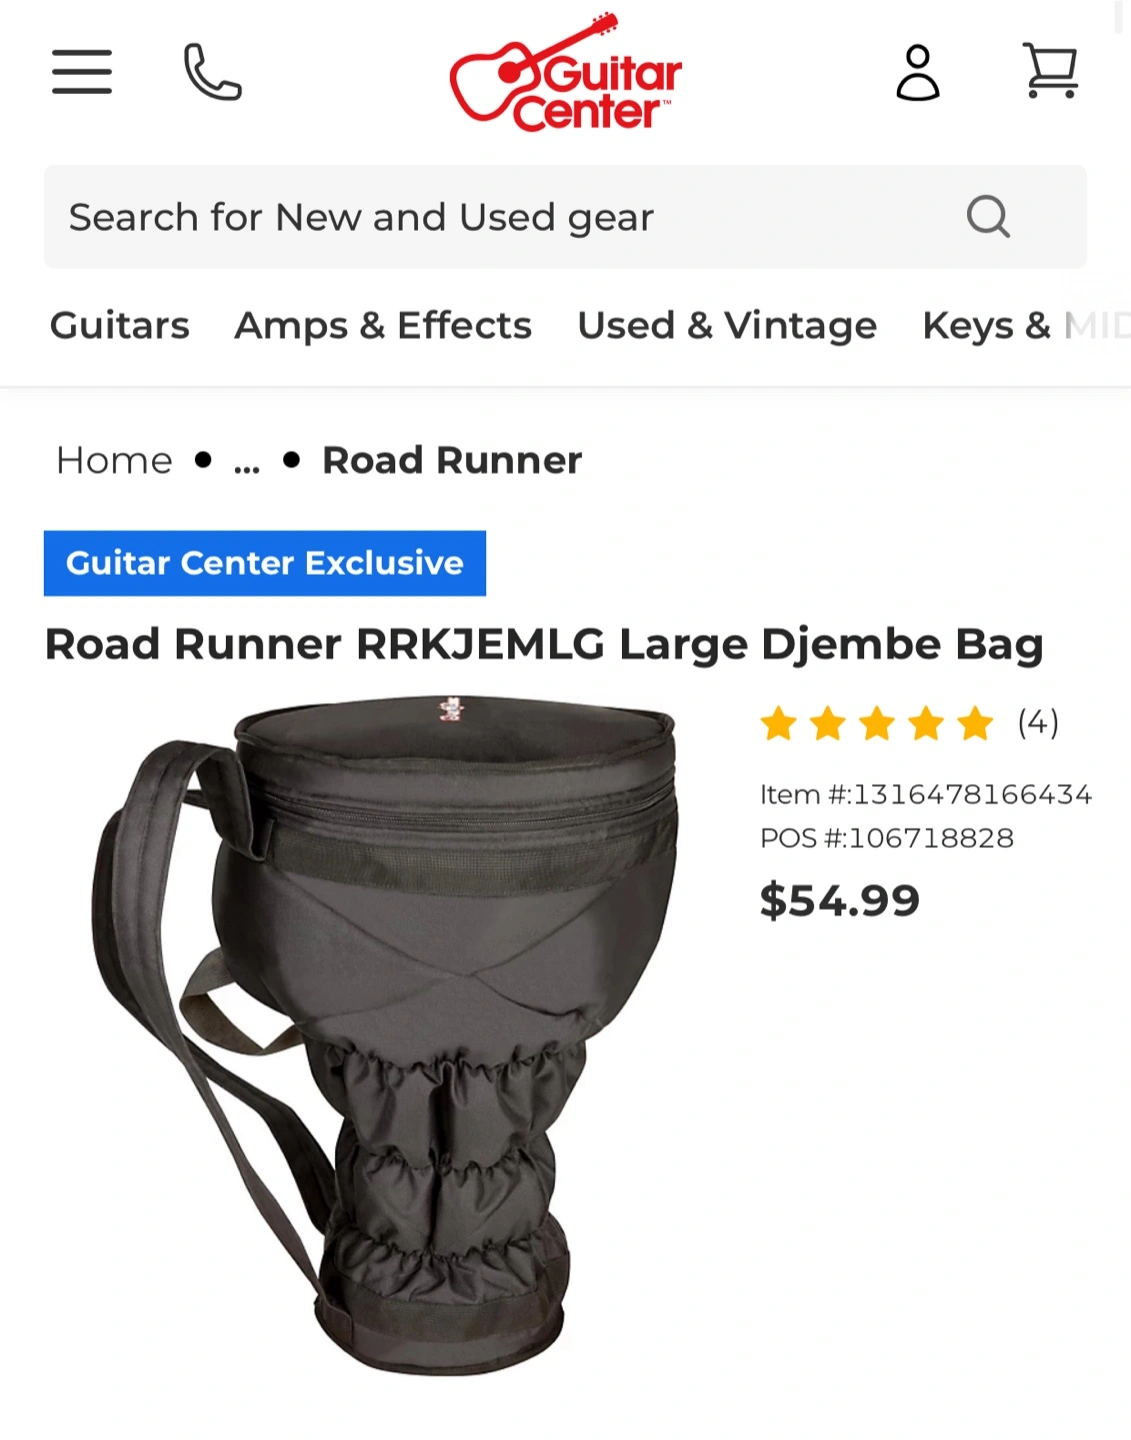The height and width of the screenshot is (1440, 1131).
Task: Open the (4) reviews count link
Action: (1038, 722)
